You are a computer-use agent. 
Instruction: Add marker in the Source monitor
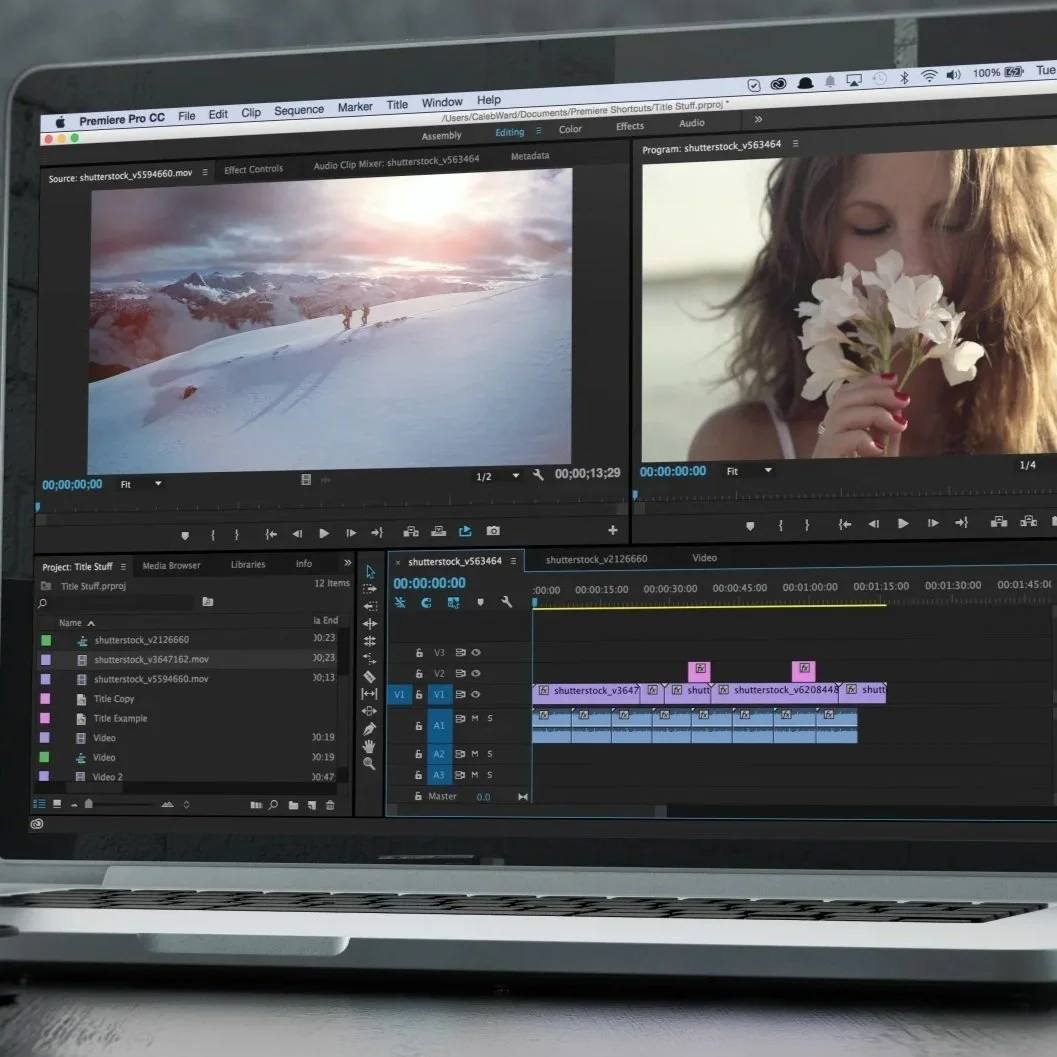click(185, 536)
